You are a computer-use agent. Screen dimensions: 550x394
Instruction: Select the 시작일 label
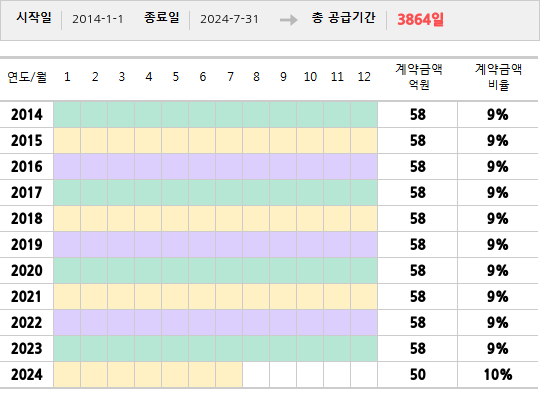point(34,17)
